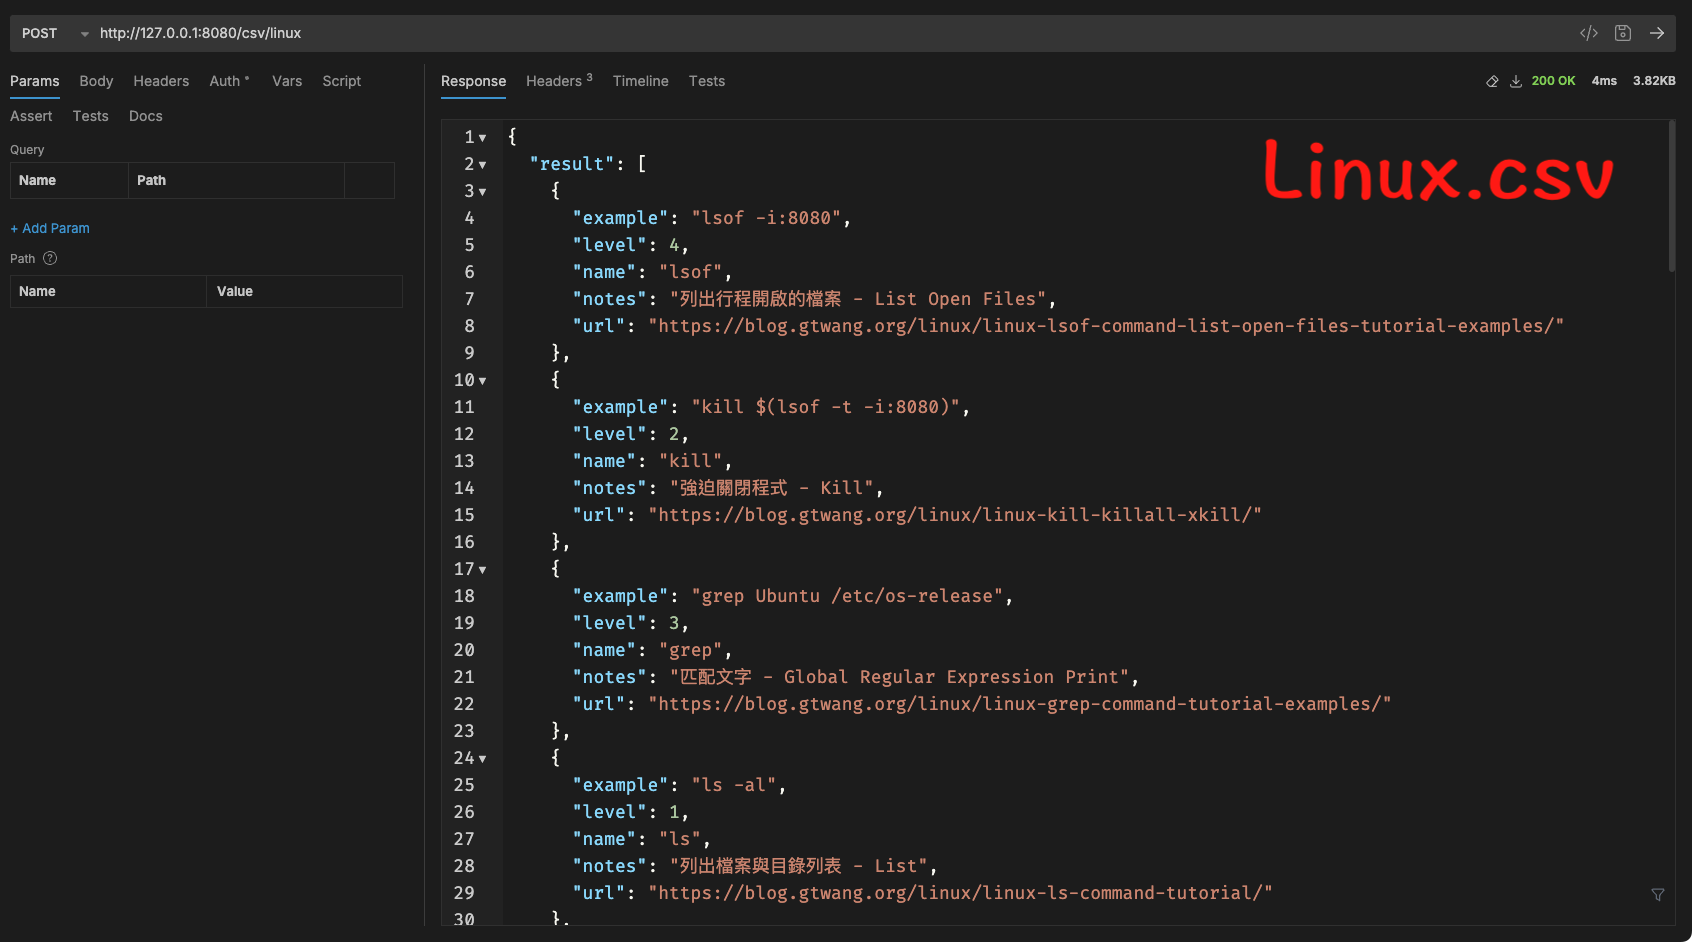This screenshot has width=1692, height=942.
Task: Click the kill-killall-xkill URL string
Action: point(955,515)
